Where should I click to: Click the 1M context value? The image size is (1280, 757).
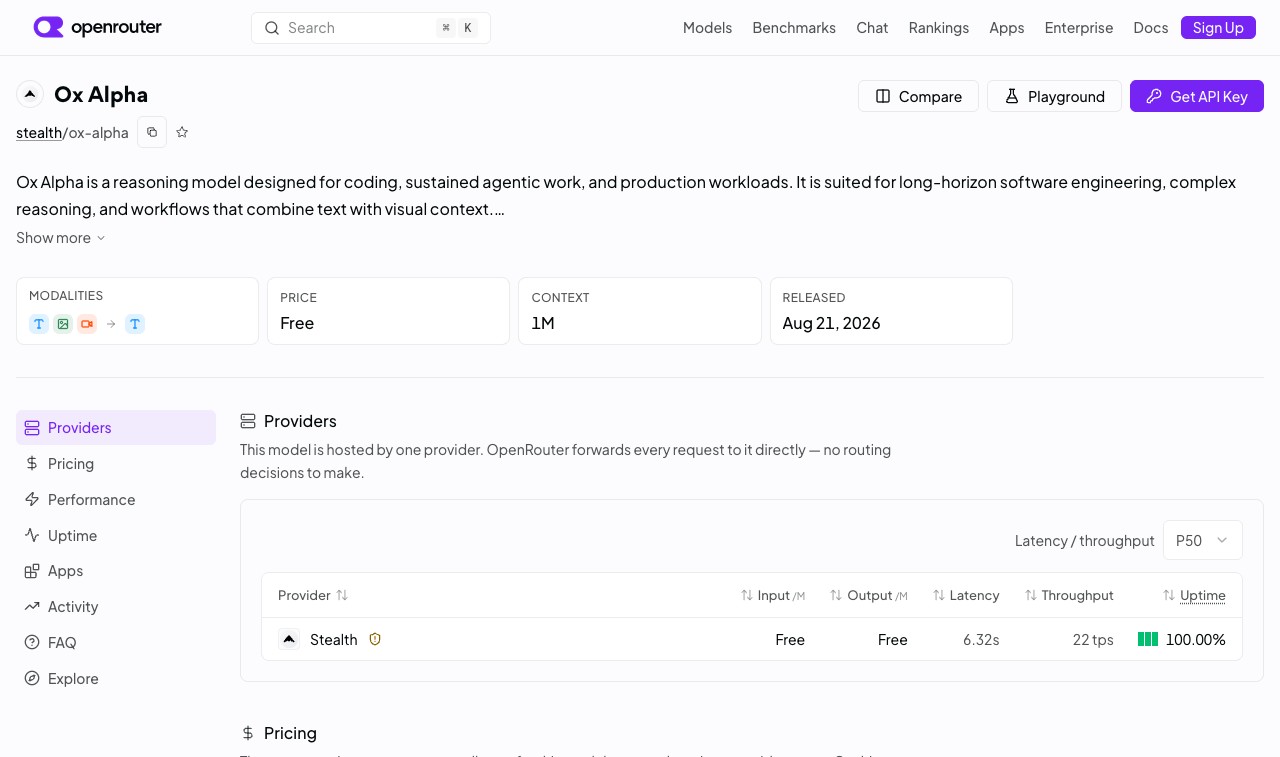coord(543,323)
